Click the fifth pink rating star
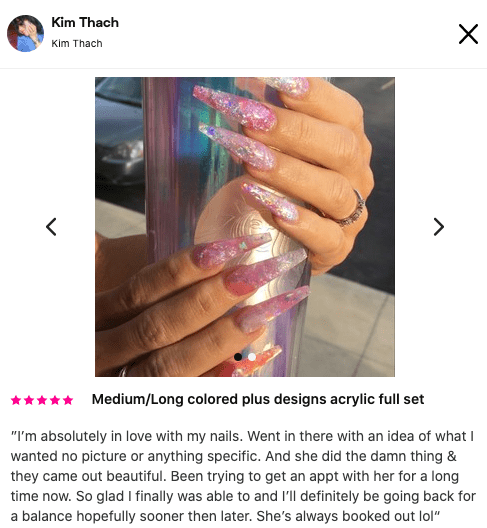The width and height of the screenshot is (487, 528). pyautogui.click(x=68, y=400)
